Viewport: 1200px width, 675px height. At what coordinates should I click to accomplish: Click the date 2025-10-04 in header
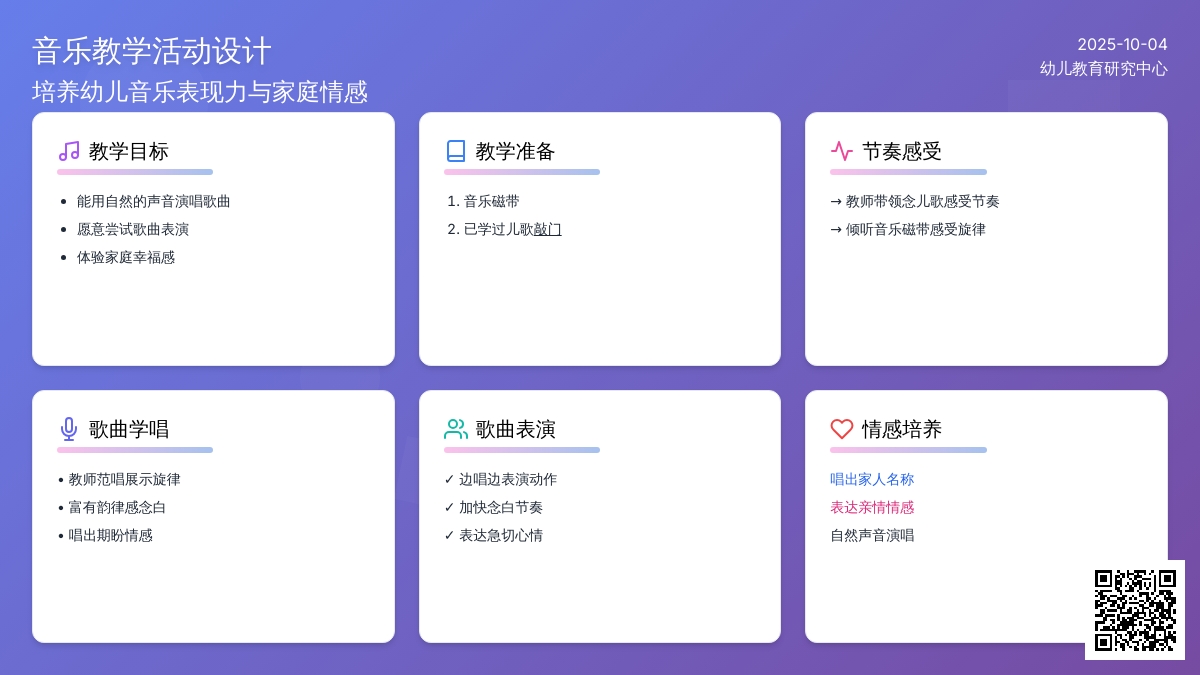1122,44
